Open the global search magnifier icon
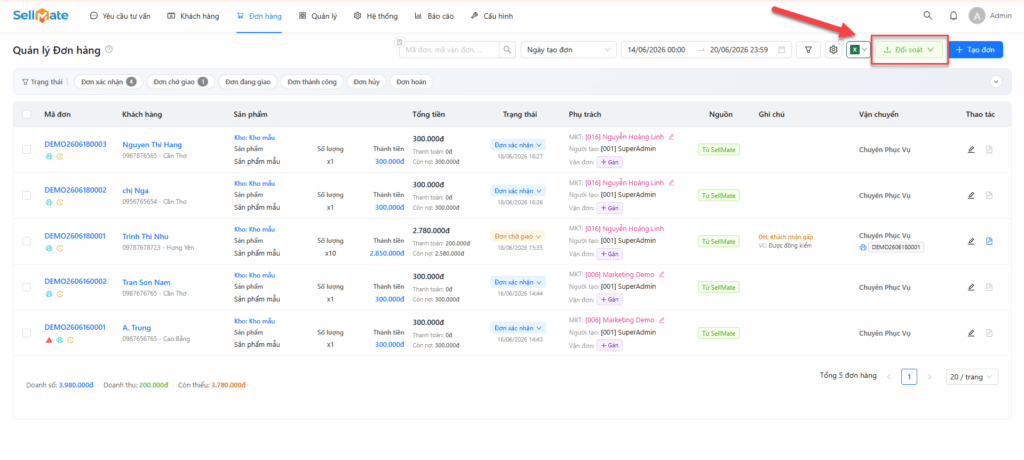Viewport: 1024px width, 460px height. [x=927, y=15]
